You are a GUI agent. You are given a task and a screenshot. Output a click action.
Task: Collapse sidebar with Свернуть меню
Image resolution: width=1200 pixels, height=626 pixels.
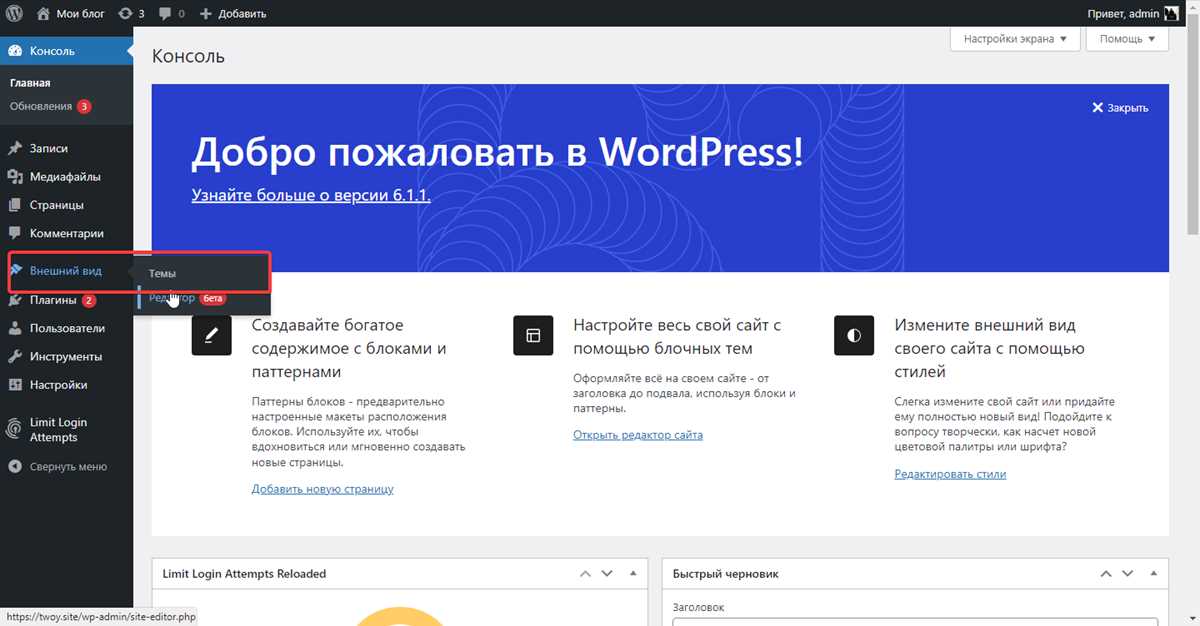point(66,466)
